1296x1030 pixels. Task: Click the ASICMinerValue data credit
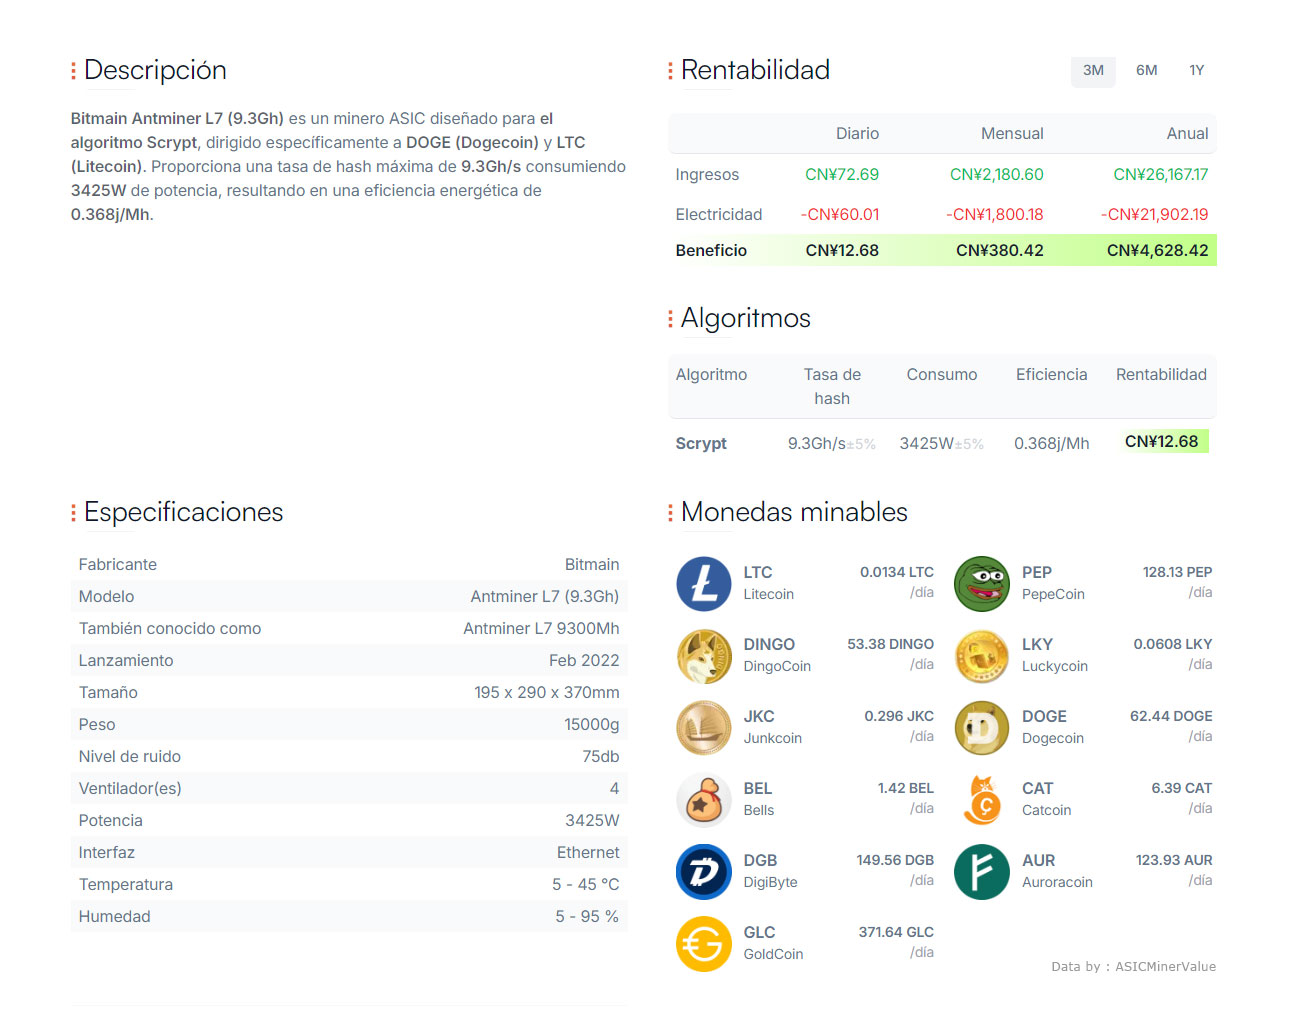(1165, 966)
